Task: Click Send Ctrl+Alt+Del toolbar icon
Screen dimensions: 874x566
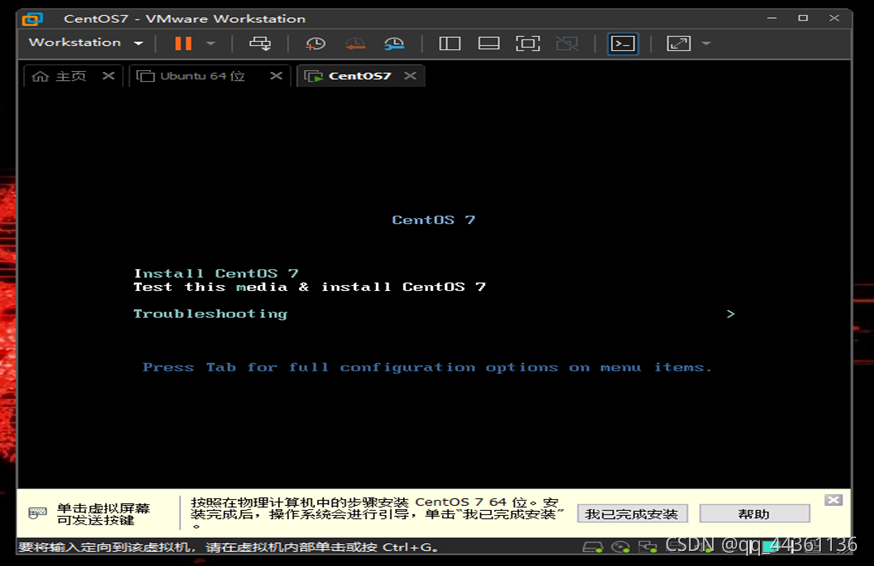Action: point(260,43)
